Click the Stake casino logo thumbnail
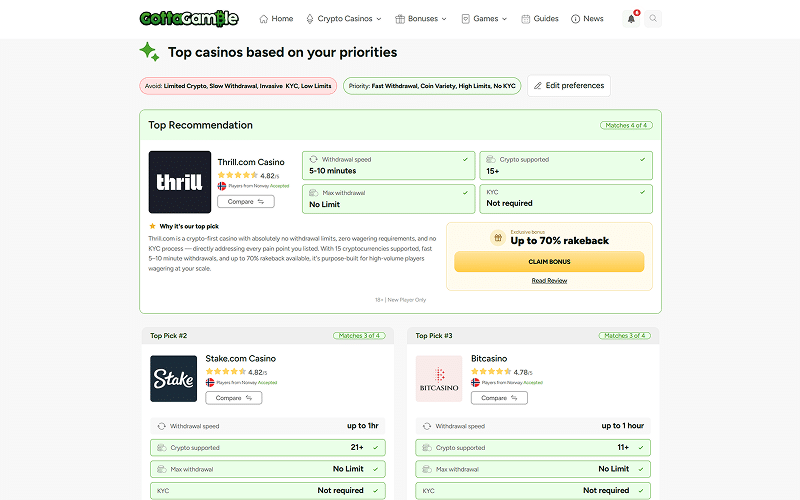Screen dimensions: 800x500 (x=173, y=379)
